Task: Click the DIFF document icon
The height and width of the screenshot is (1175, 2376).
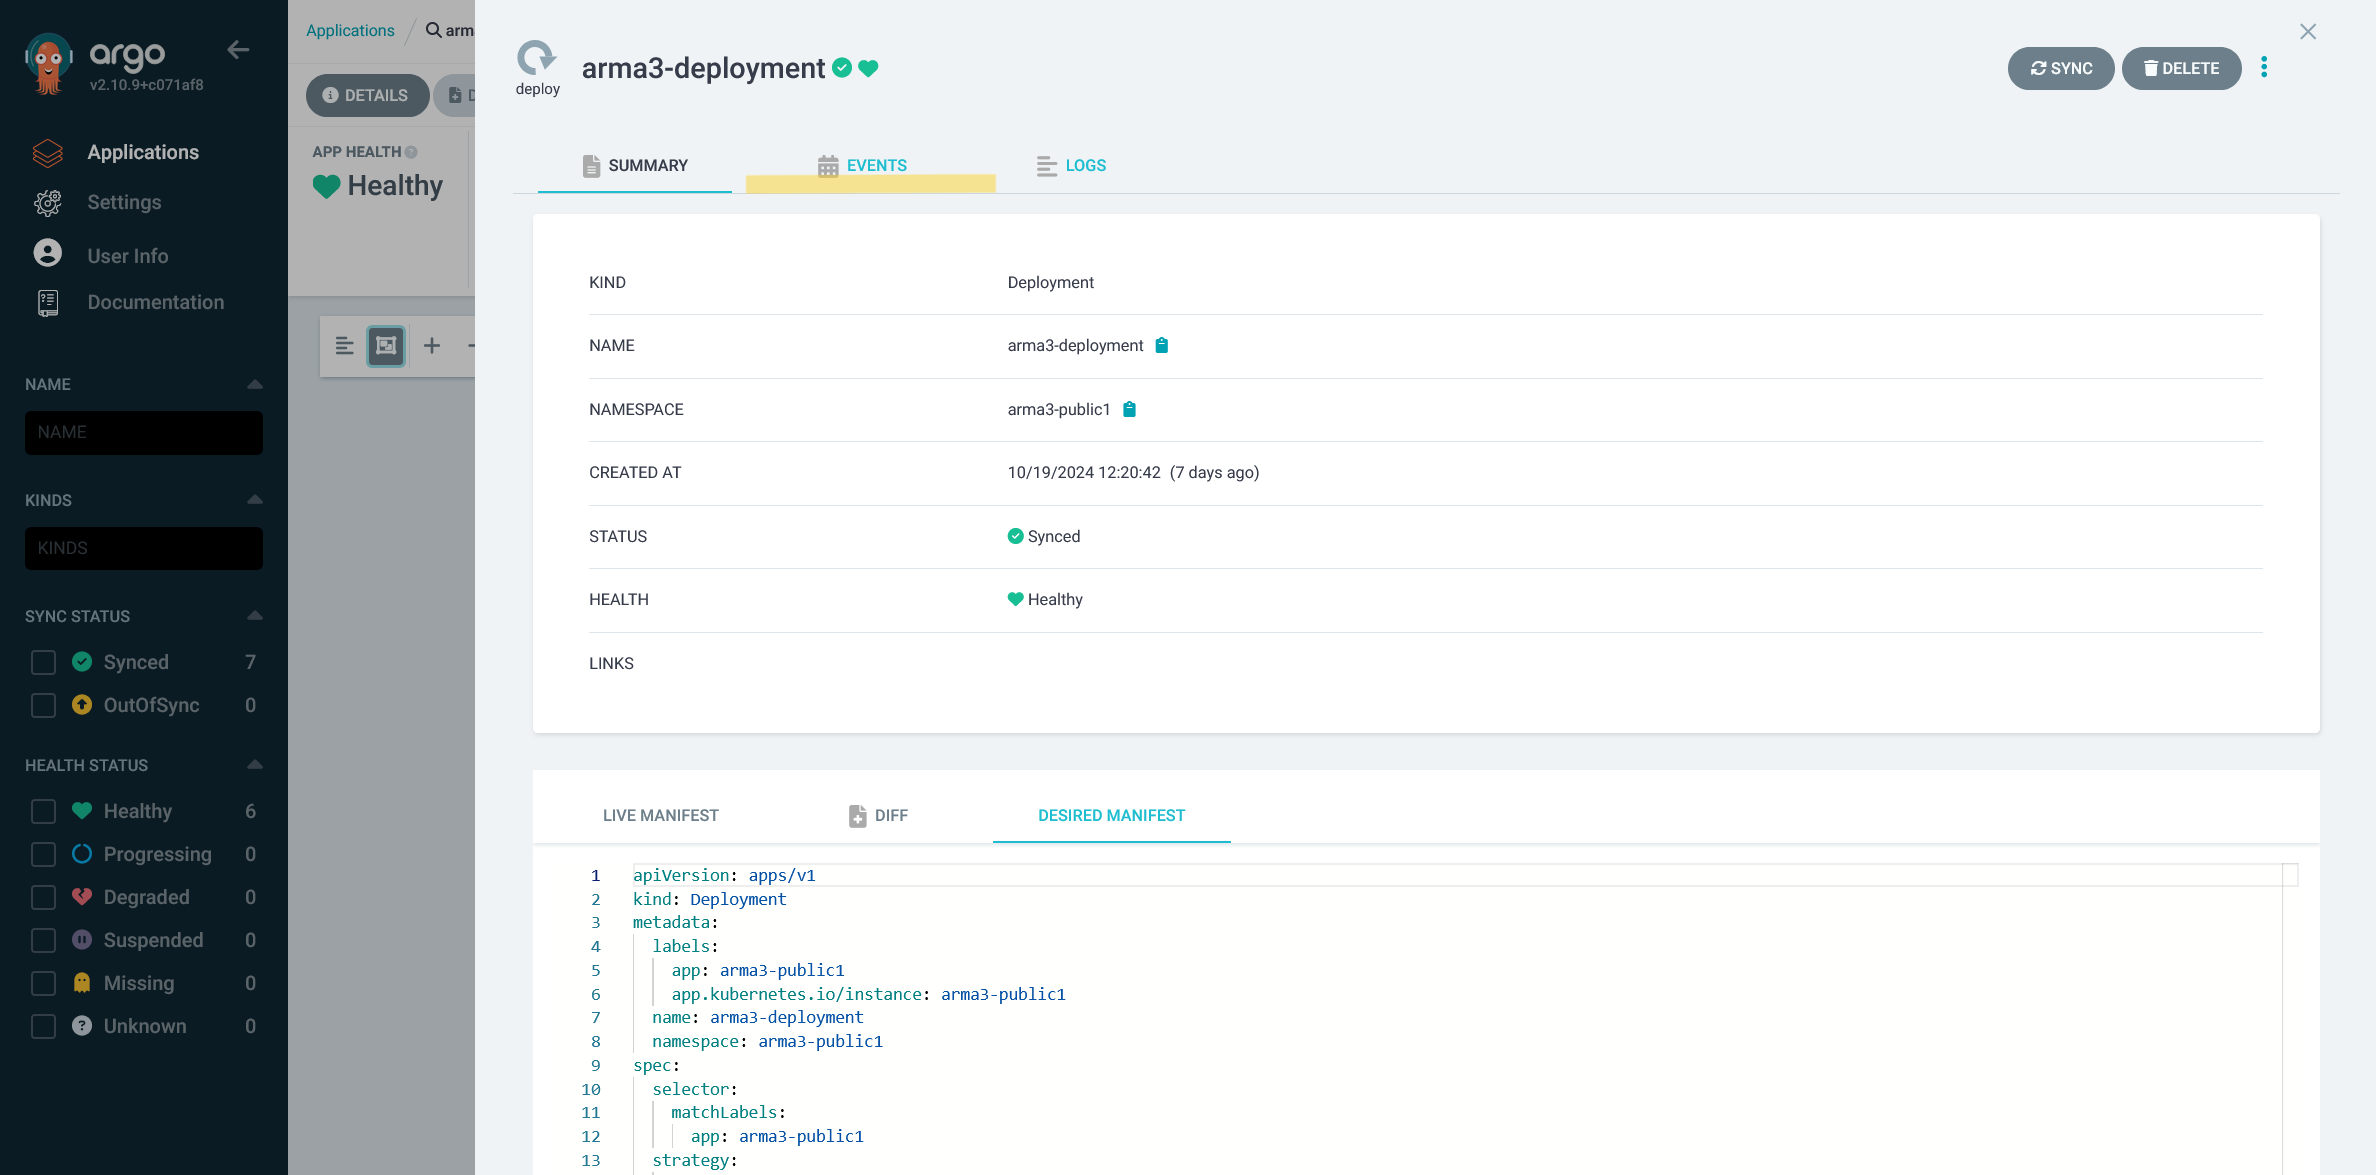Action: tap(857, 816)
